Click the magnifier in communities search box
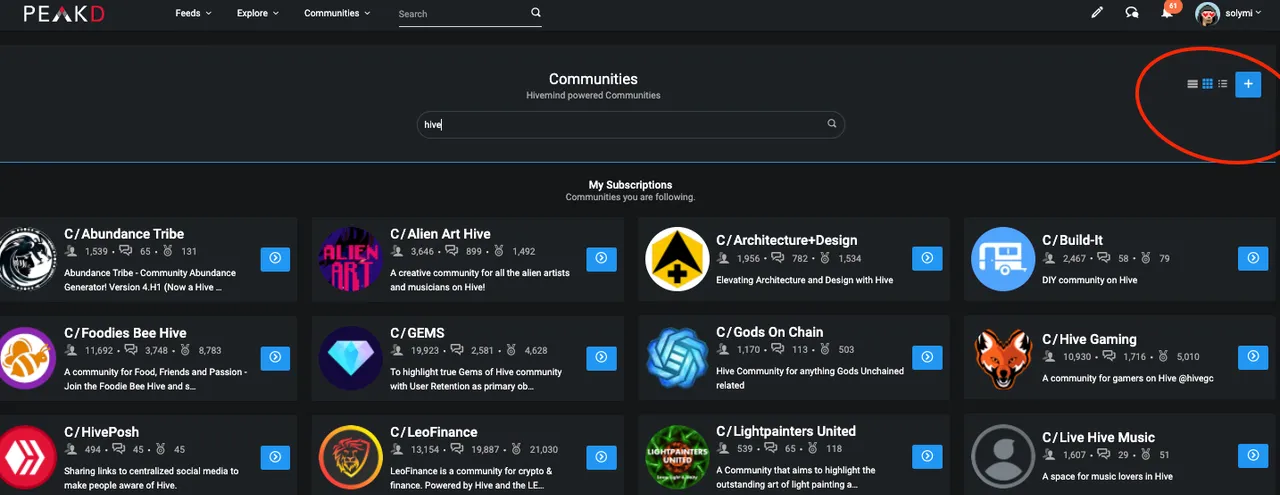This screenshot has height=495, width=1280. 832,124
